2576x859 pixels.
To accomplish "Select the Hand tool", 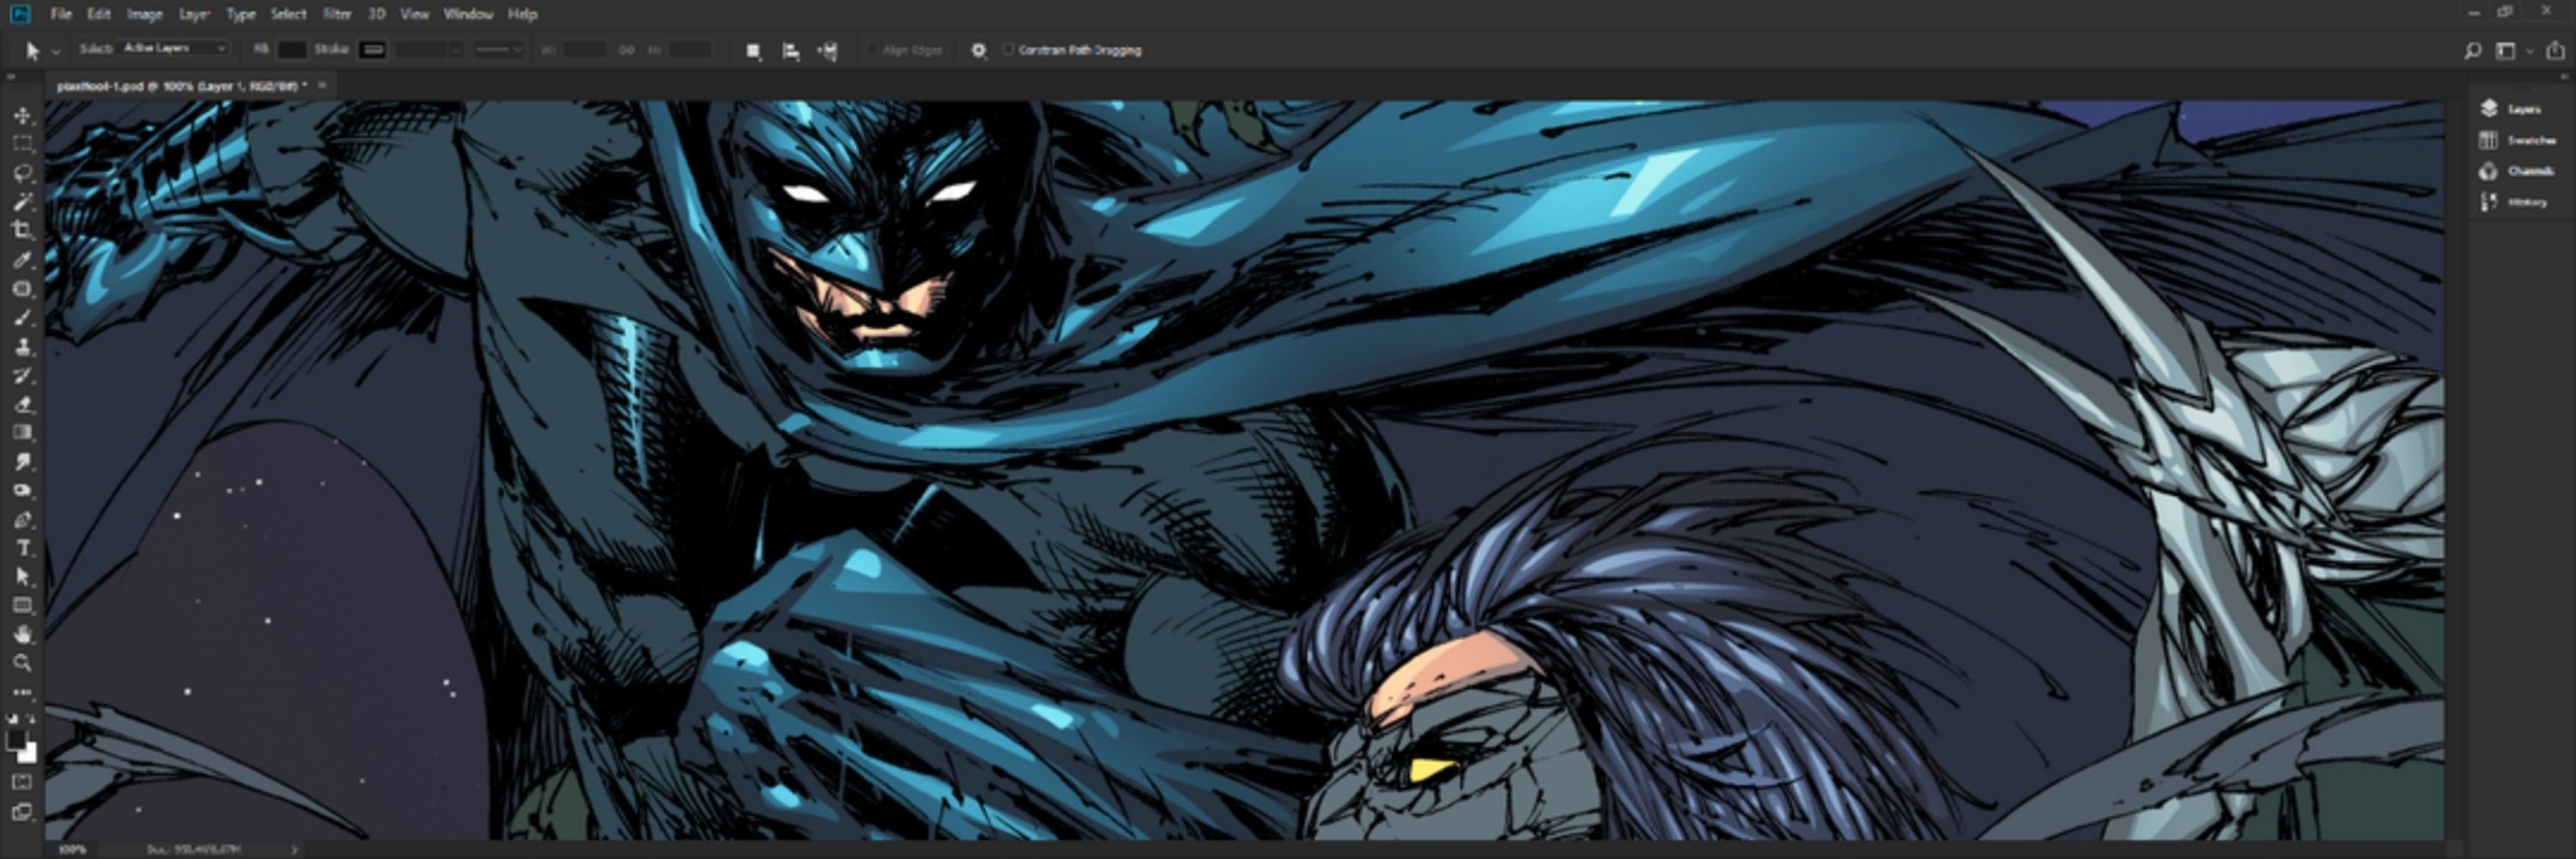I will 22,634.
